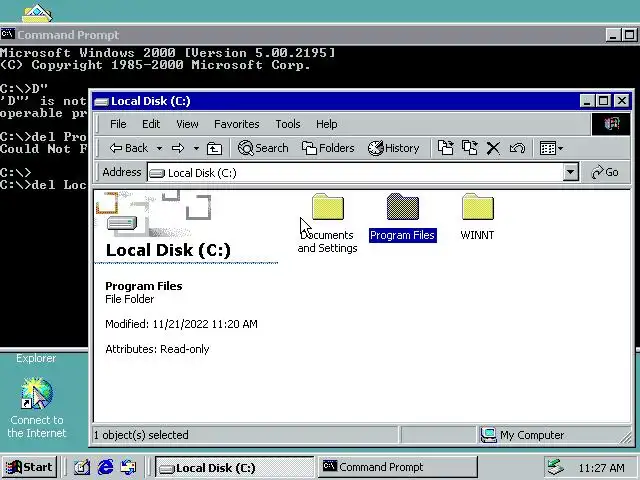Screen dimensions: 640x480
Task: Go back using the Back button
Action: 129,148
